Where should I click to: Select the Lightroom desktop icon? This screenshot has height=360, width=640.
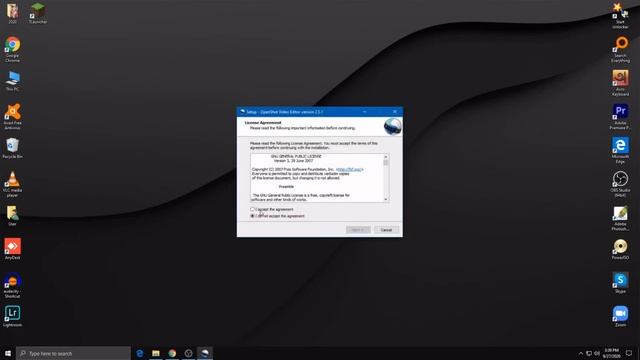click(13, 316)
